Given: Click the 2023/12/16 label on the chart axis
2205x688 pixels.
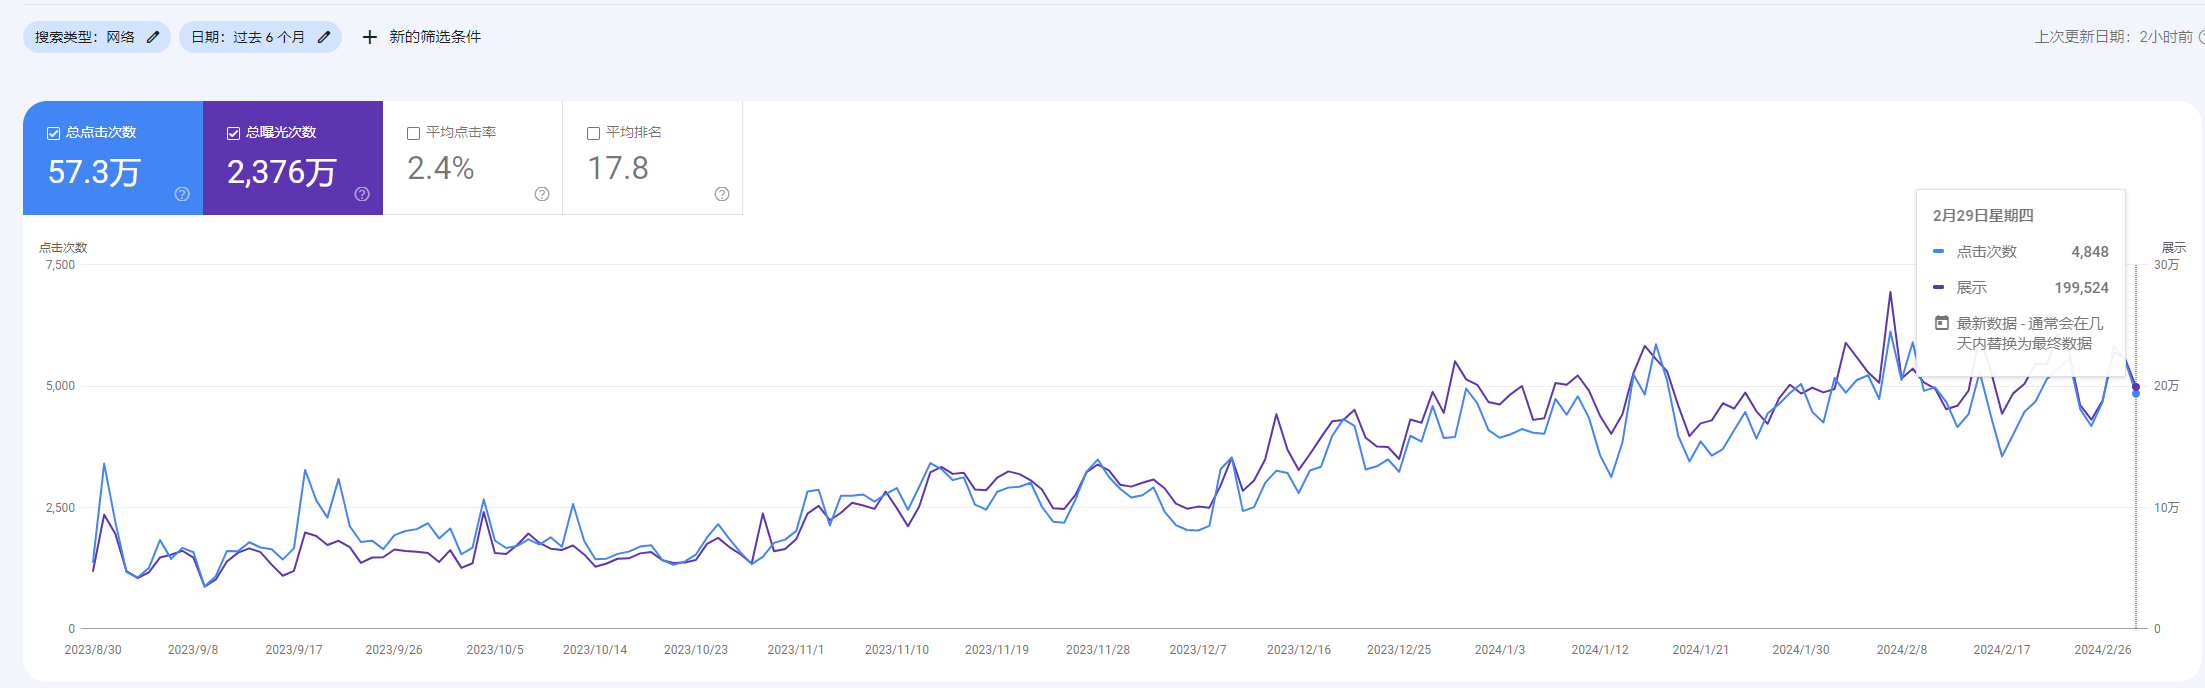Looking at the screenshot, I should [x=1299, y=650].
